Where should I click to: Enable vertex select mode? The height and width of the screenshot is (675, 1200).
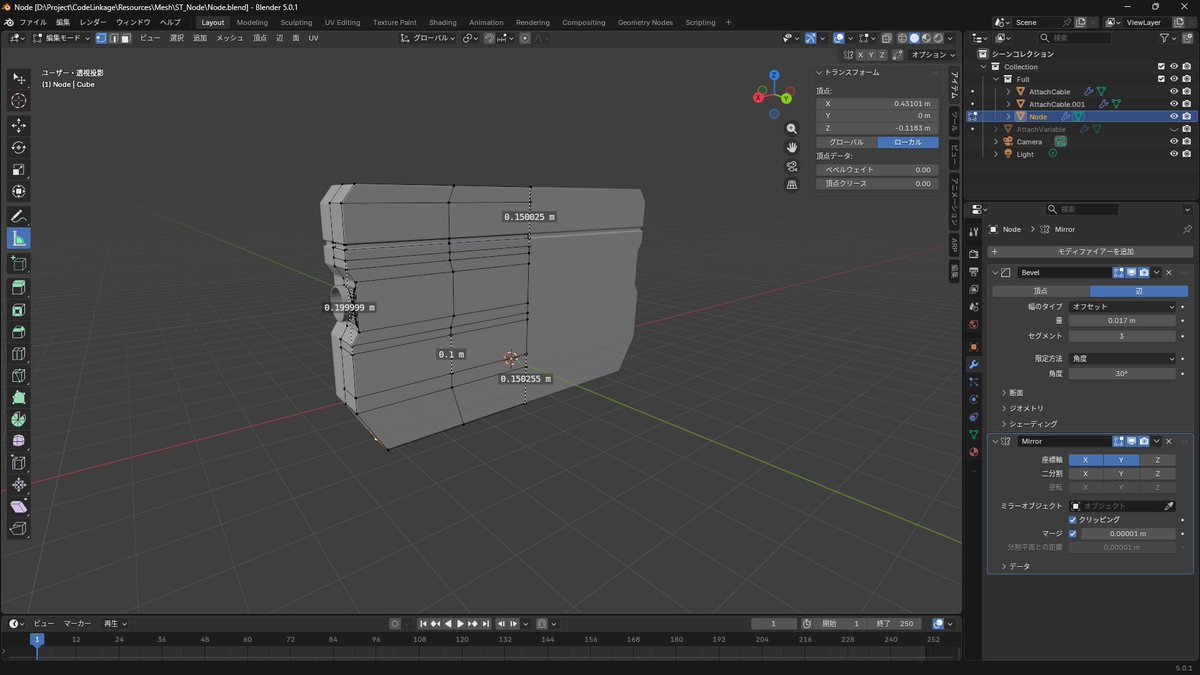101,38
